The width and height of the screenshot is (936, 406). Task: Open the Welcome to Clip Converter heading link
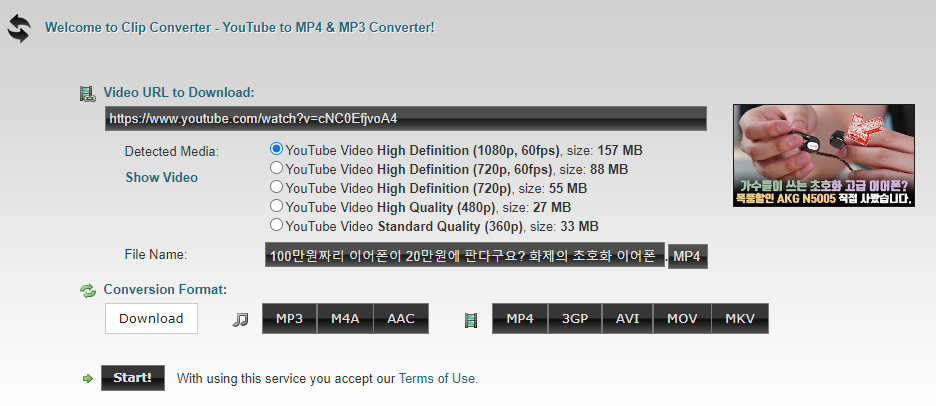240,27
